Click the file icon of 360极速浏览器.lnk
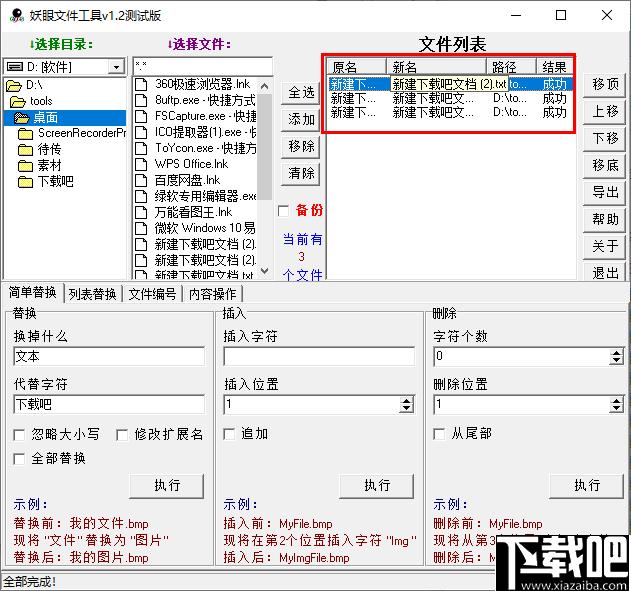This screenshot has width=631, height=591. pyautogui.click(x=141, y=84)
